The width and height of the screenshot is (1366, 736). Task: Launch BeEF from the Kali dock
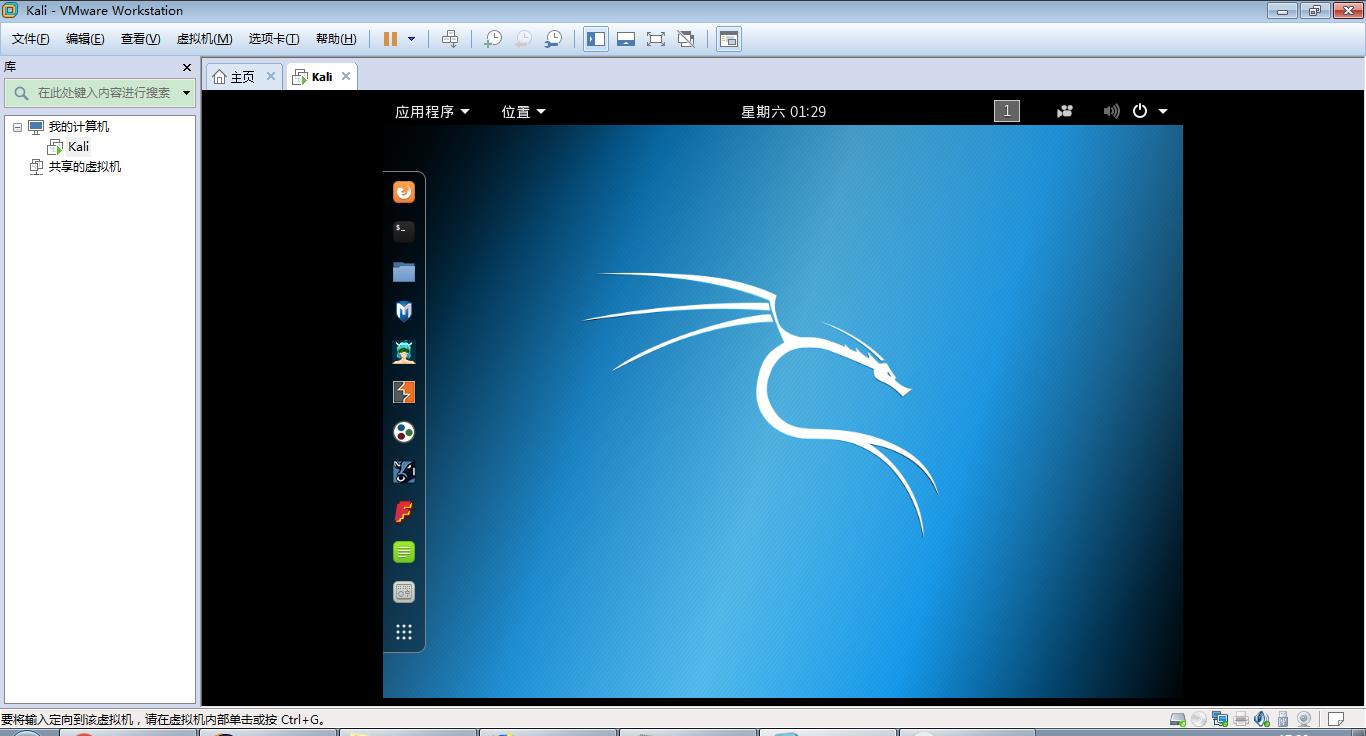[404, 472]
